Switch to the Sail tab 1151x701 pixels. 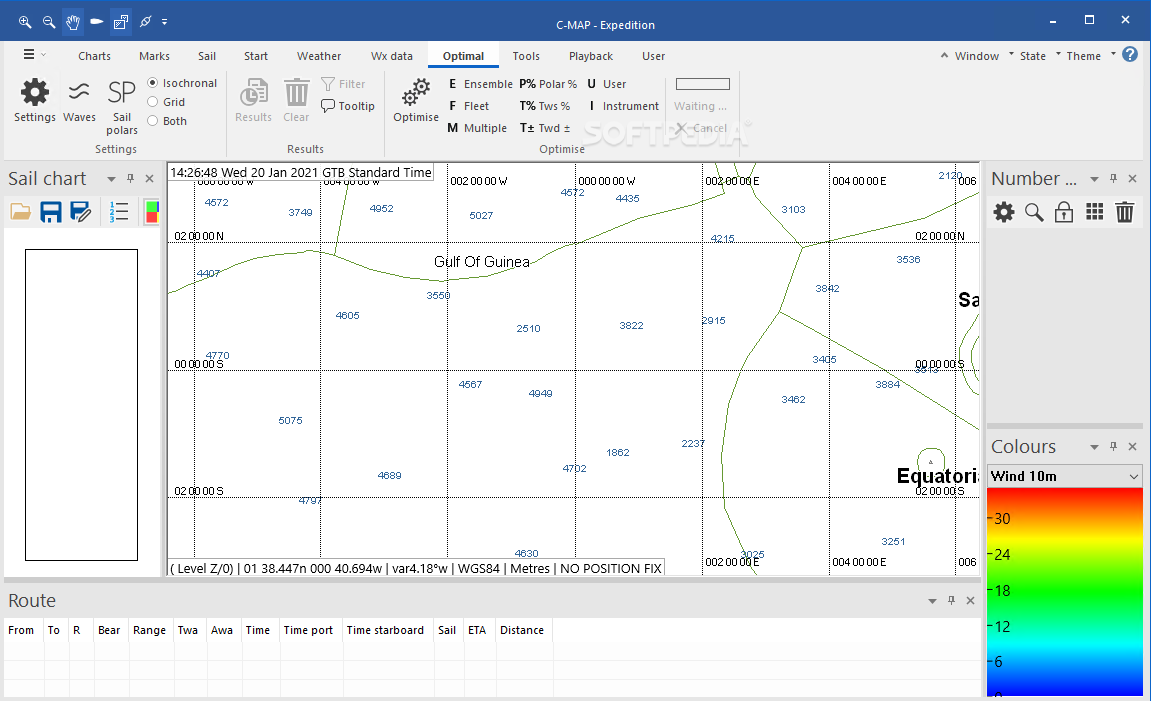click(207, 56)
